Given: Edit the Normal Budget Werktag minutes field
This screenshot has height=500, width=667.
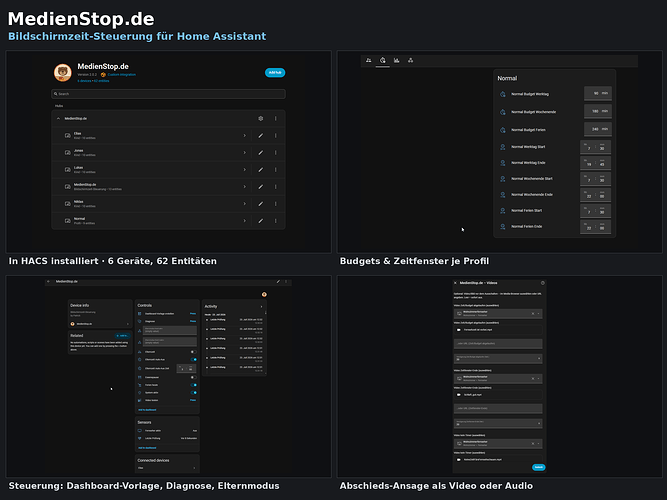Looking at the screenshot, I should (598, 93).
